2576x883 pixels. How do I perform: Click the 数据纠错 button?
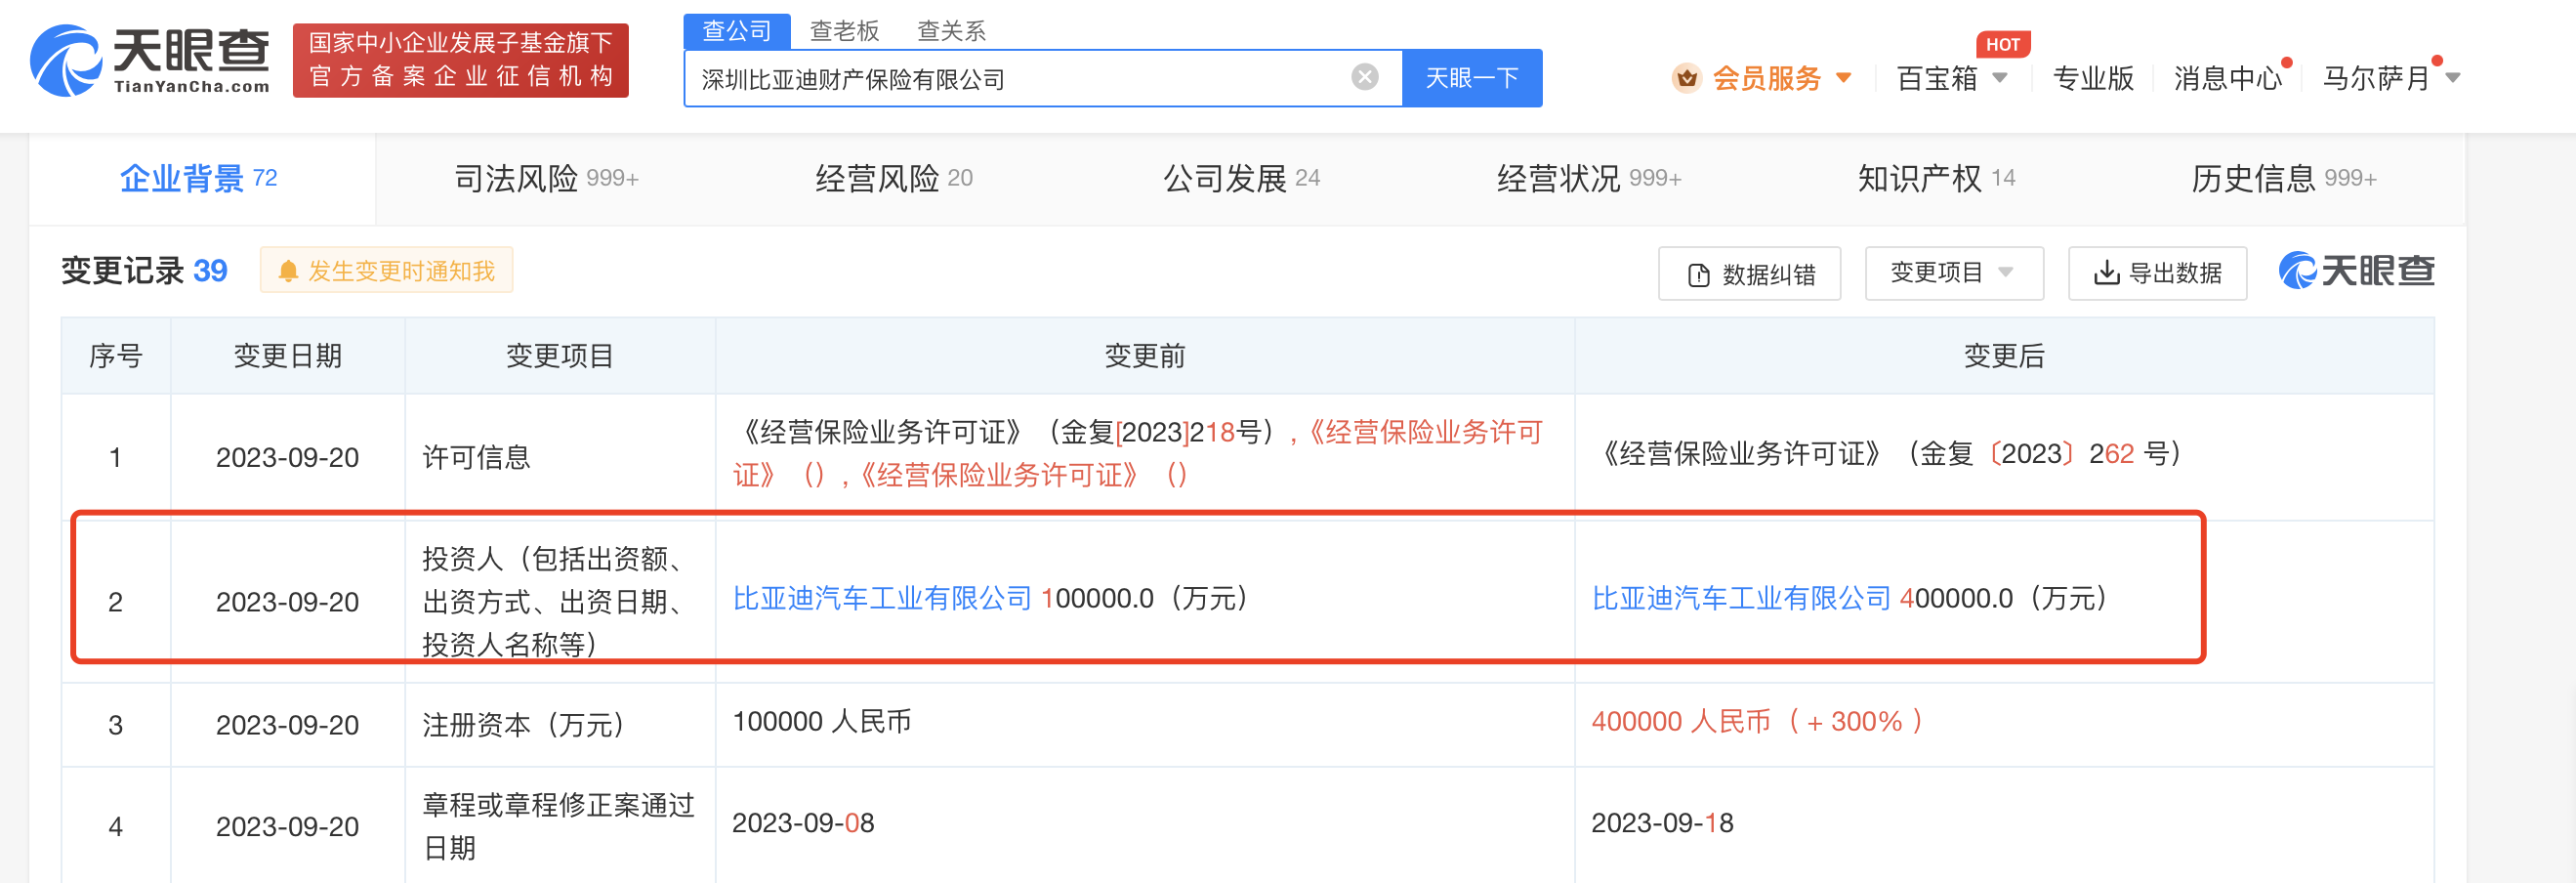pyautogui.click(x=1749, y=274)
